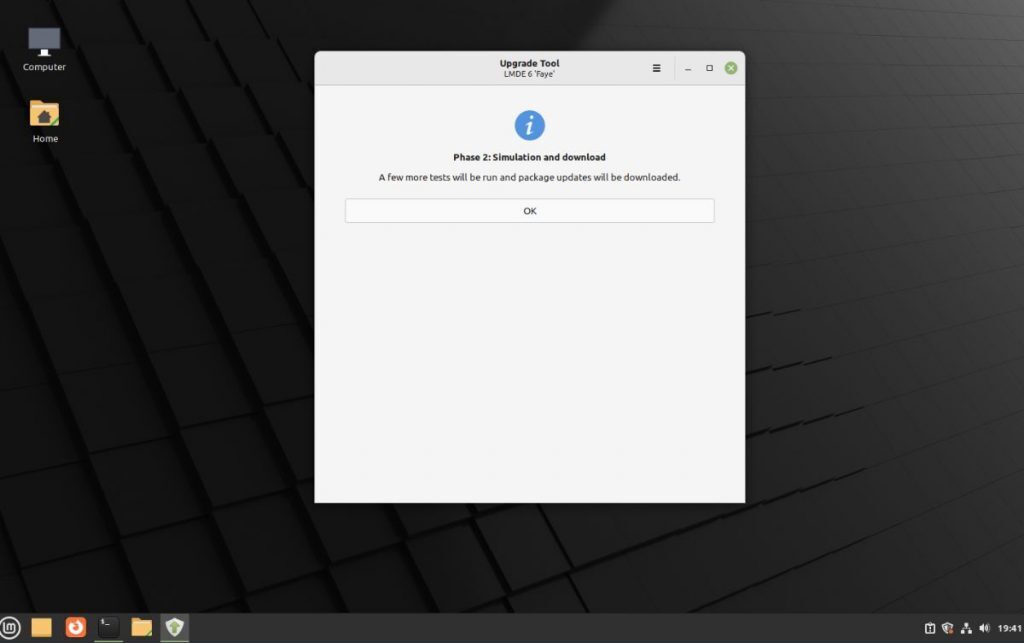Click the clipboard notification icon in the tray
The width and height of the screenshot is (1024, 643).
pyautogui.click(x=930, y=628)
